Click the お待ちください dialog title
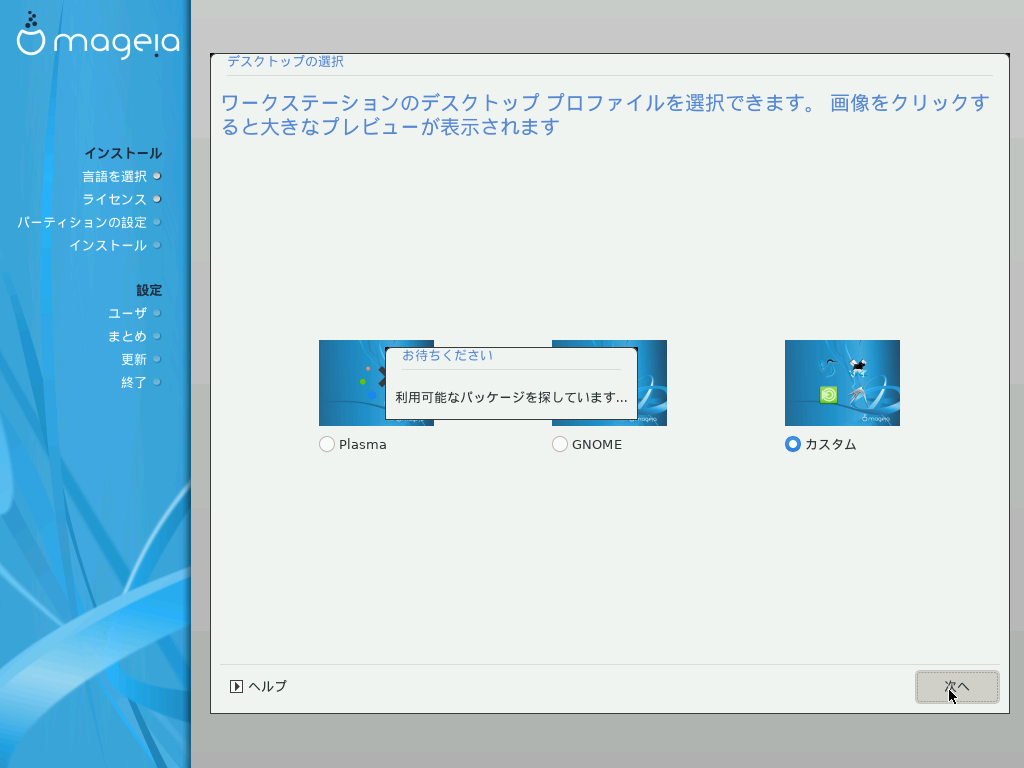1024x768 pixels. (x=447, y=355)
